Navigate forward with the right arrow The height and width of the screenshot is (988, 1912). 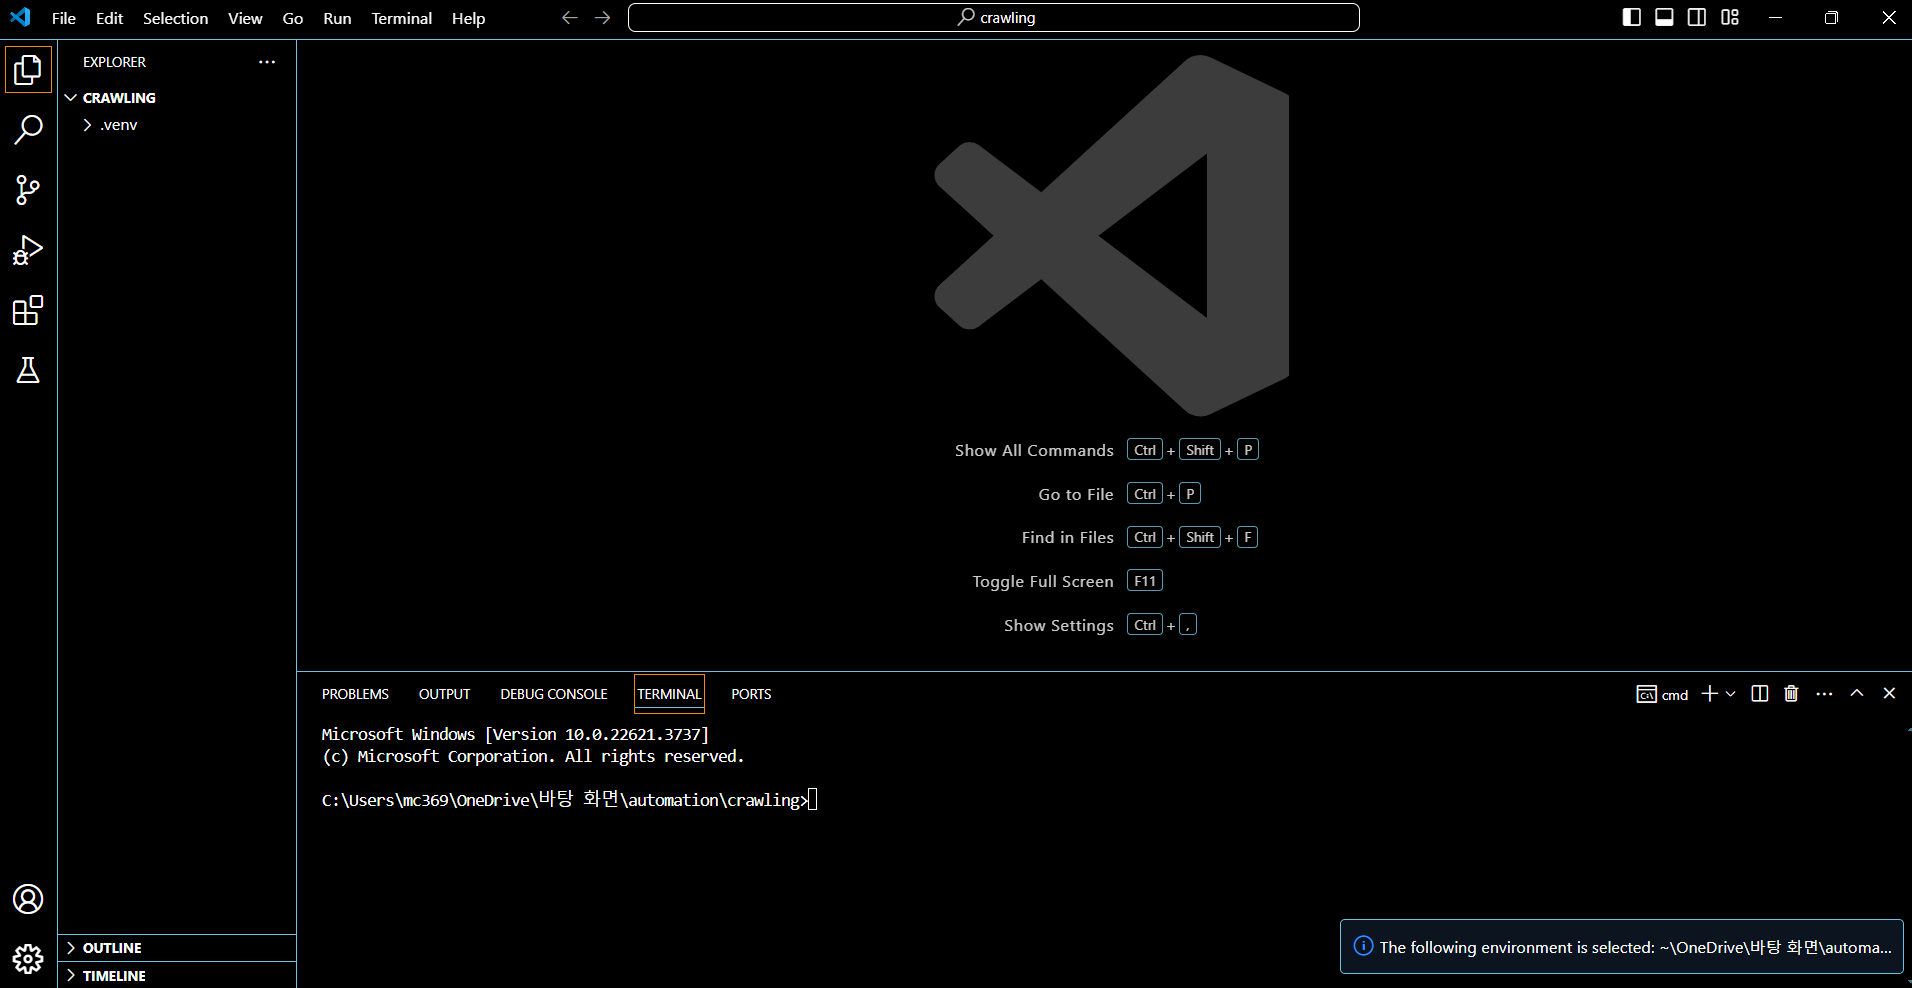(602, 18)
